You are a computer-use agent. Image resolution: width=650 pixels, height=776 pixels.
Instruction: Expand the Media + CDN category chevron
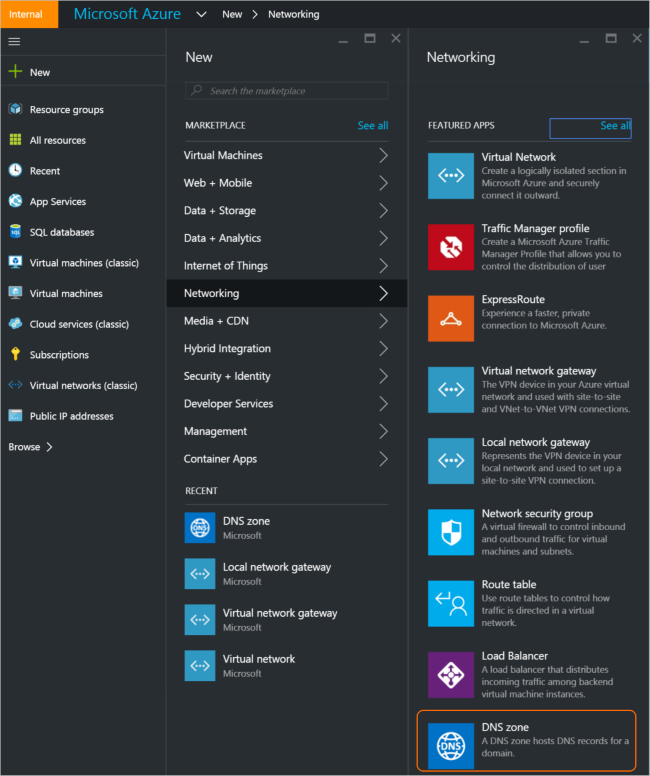384,321
